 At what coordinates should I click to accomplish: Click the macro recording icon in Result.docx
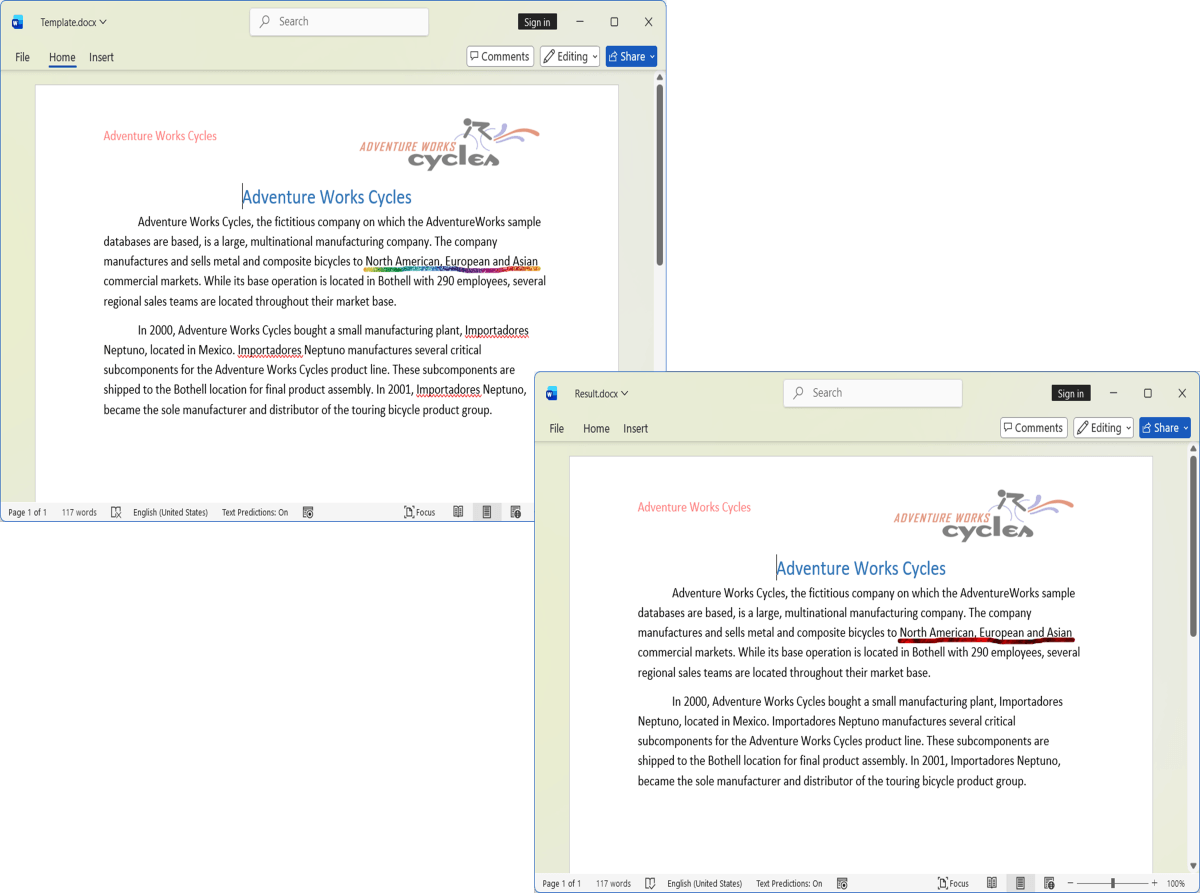[x=842, y=883]
